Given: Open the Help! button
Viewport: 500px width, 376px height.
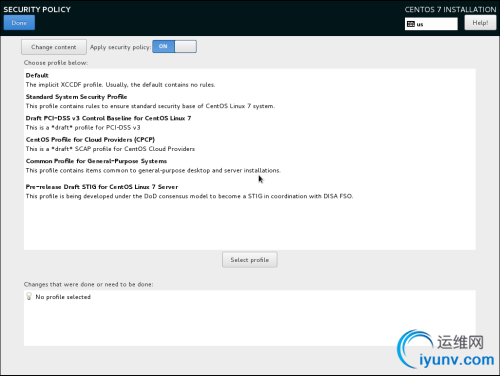Looking at the screenshot, I should click(480, 23).
